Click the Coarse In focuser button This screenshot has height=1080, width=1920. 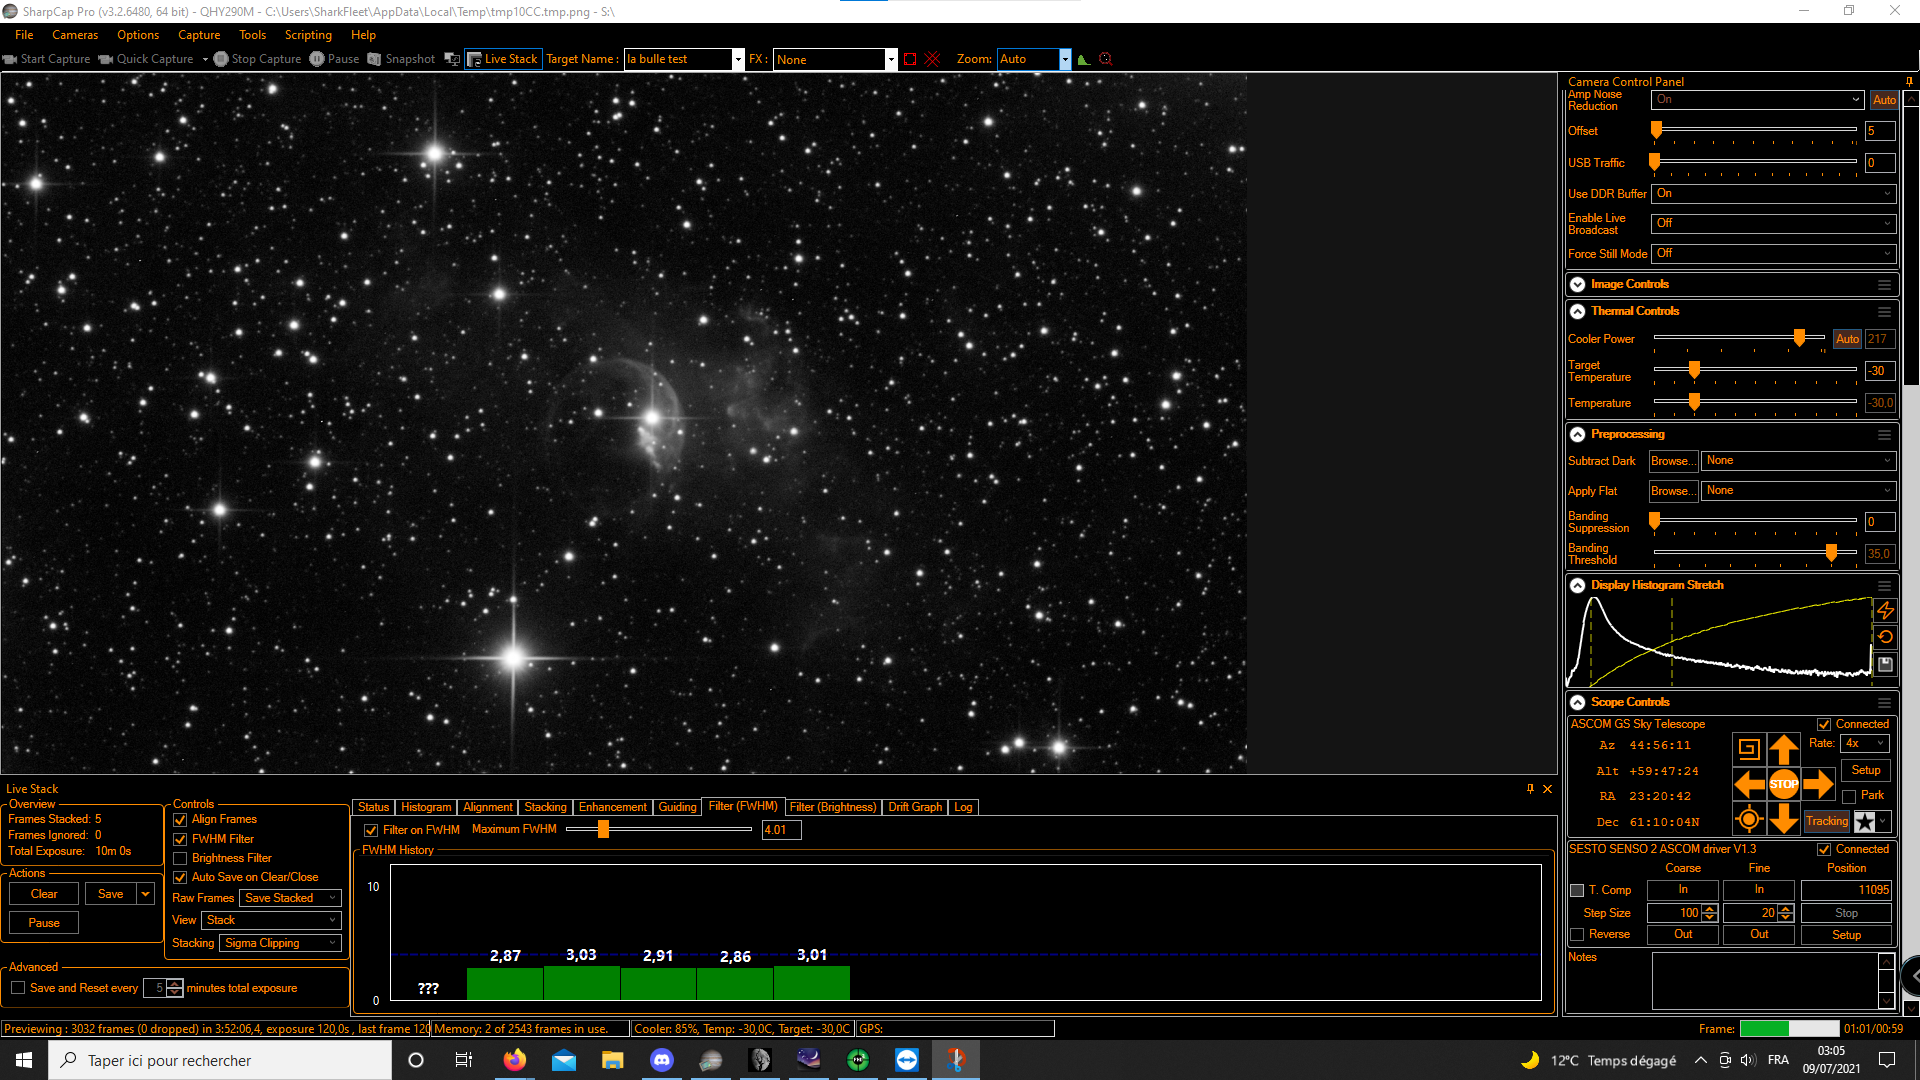point(1683,890)
